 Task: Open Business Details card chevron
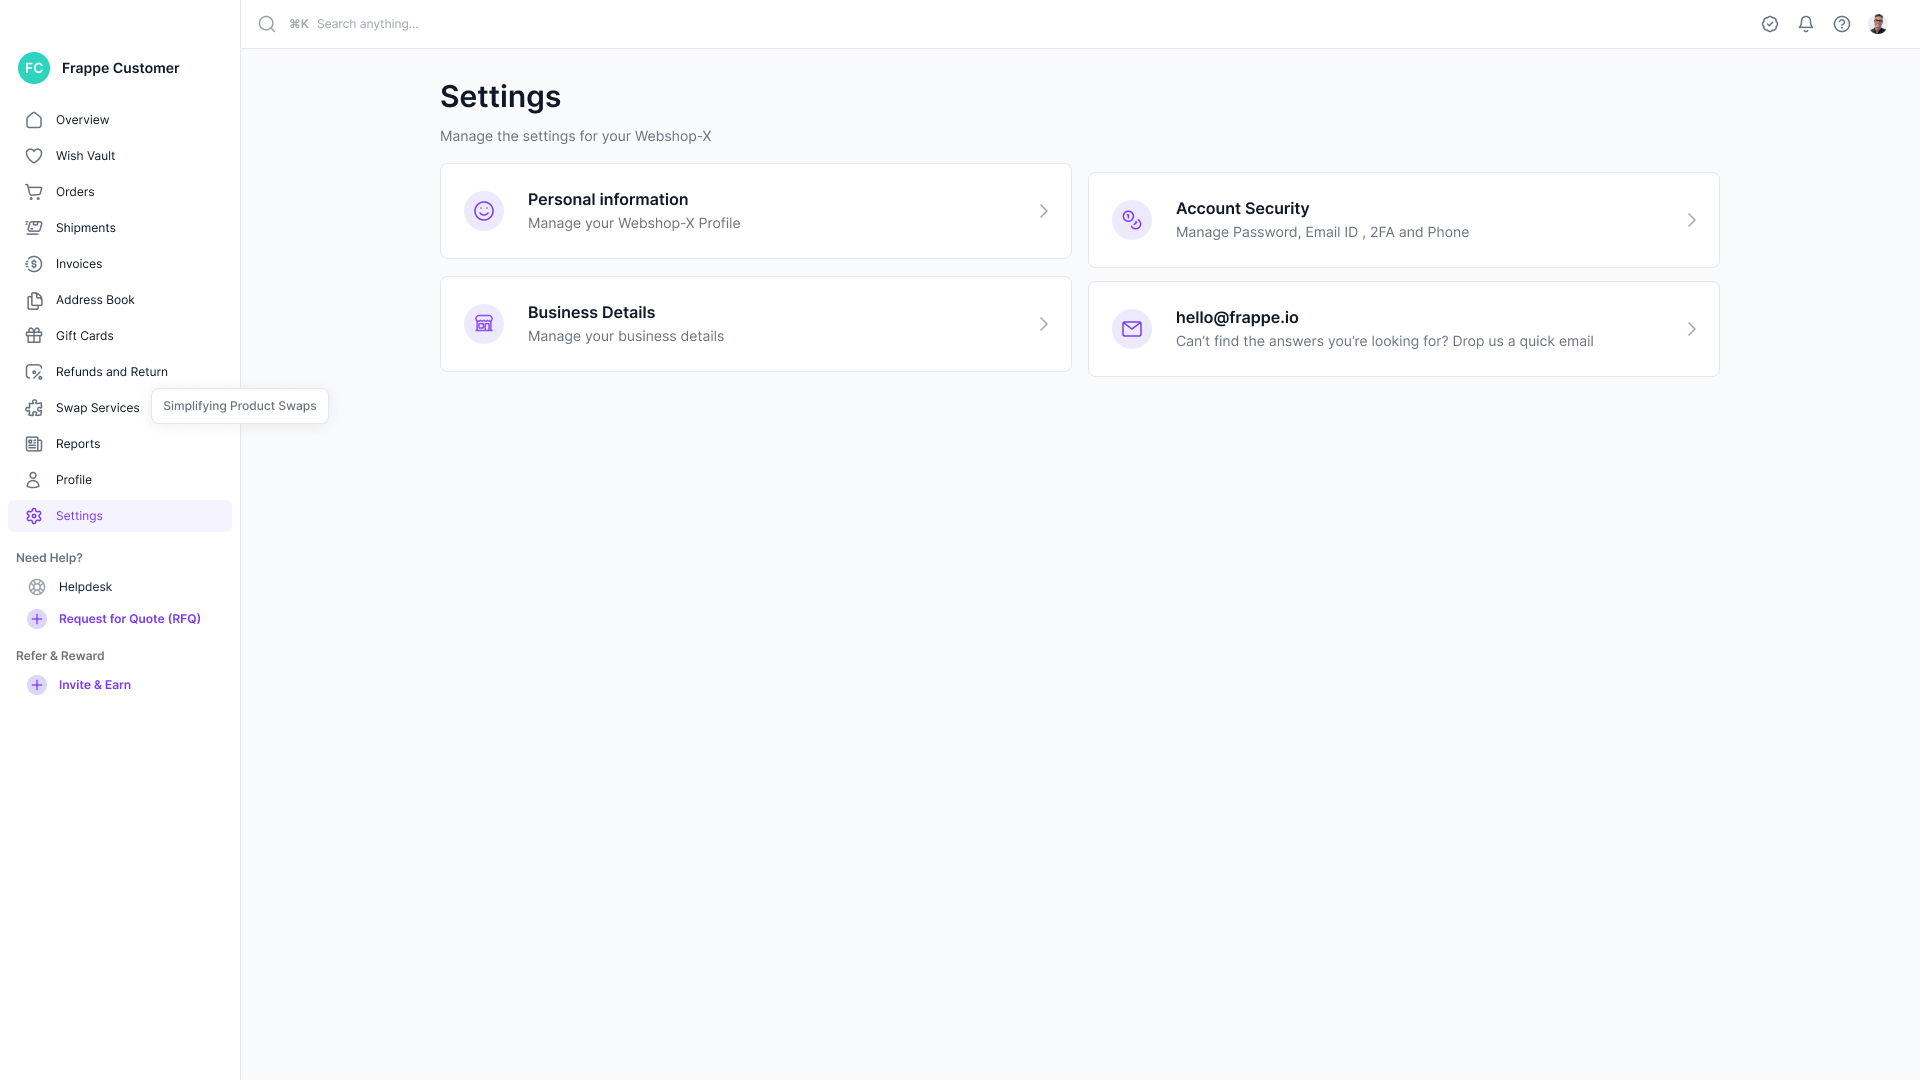(1043, 324)
